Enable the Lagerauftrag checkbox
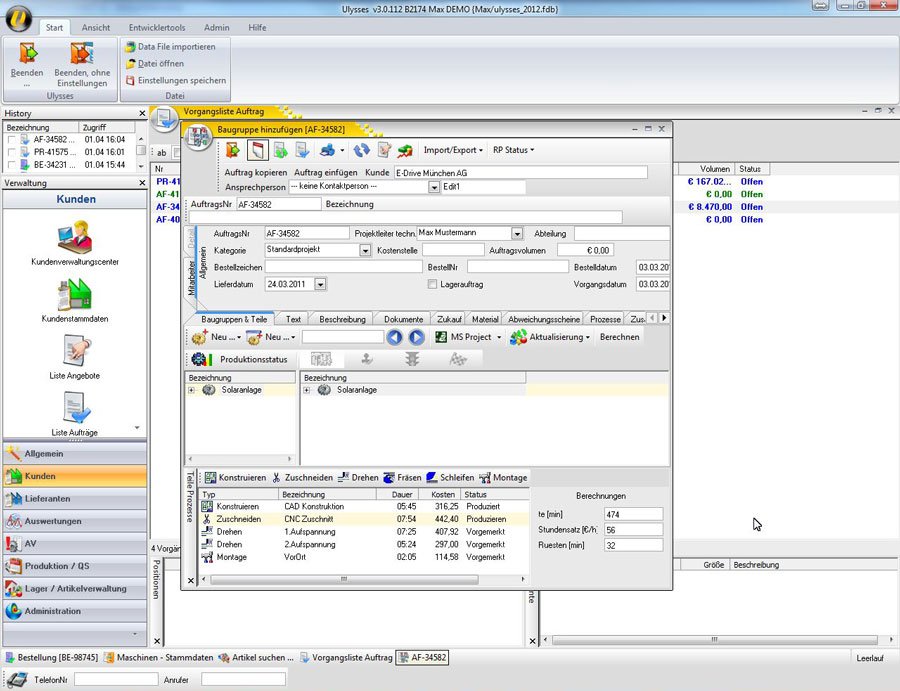The image size is (900, 691). pos(432,285)
